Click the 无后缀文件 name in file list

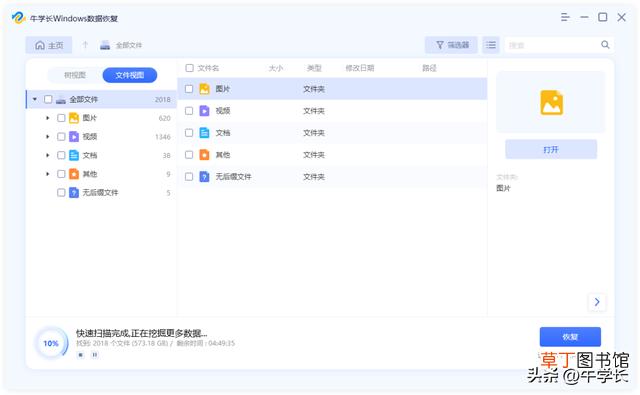[x=233, y=177]
